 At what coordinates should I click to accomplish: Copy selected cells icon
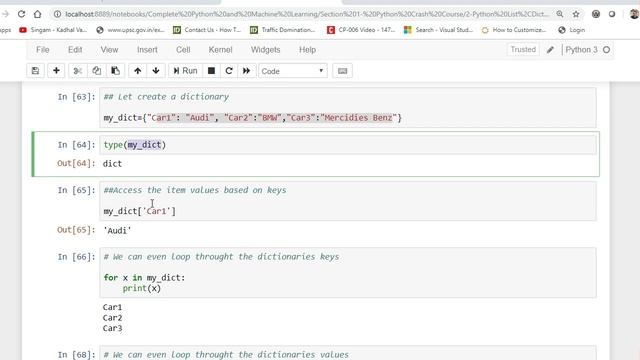click(x=96, y=71)
